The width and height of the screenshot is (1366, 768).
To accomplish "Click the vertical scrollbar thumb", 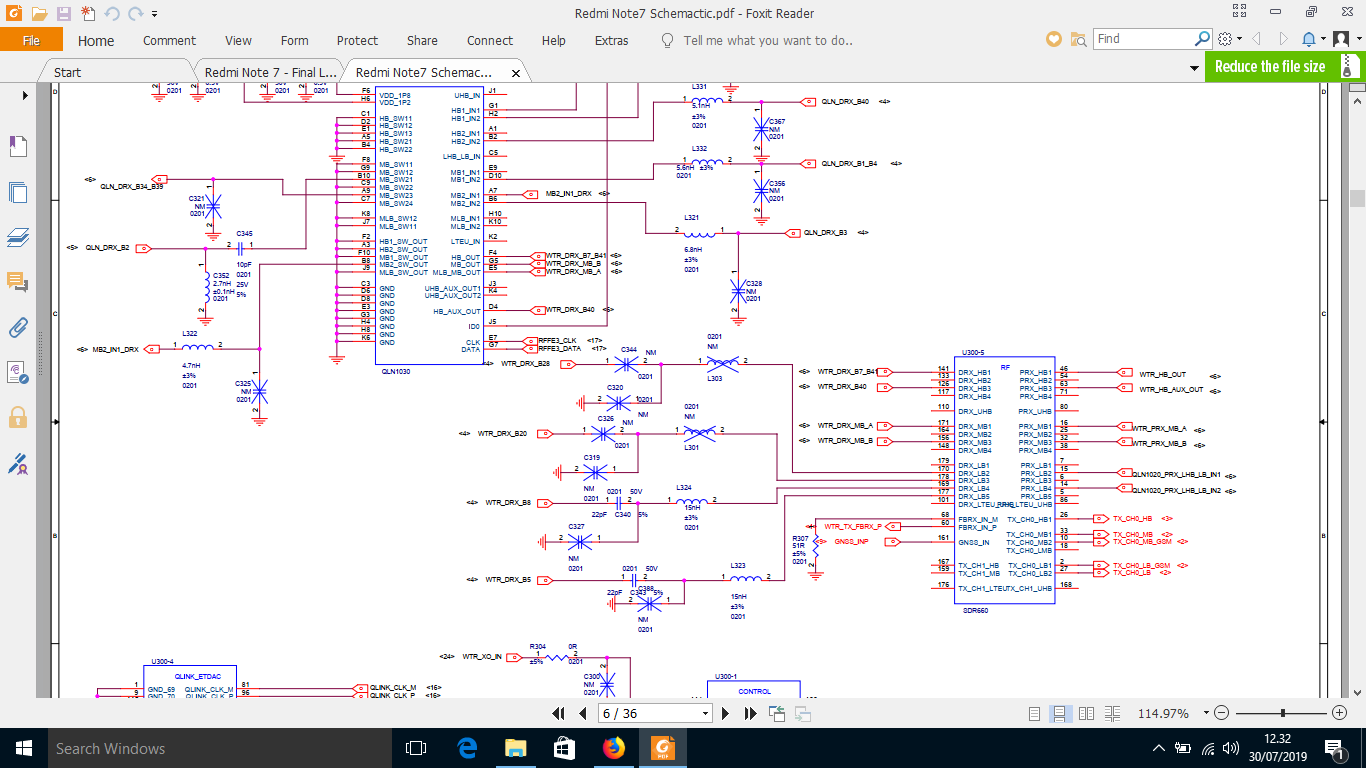I will point(1356,198).
